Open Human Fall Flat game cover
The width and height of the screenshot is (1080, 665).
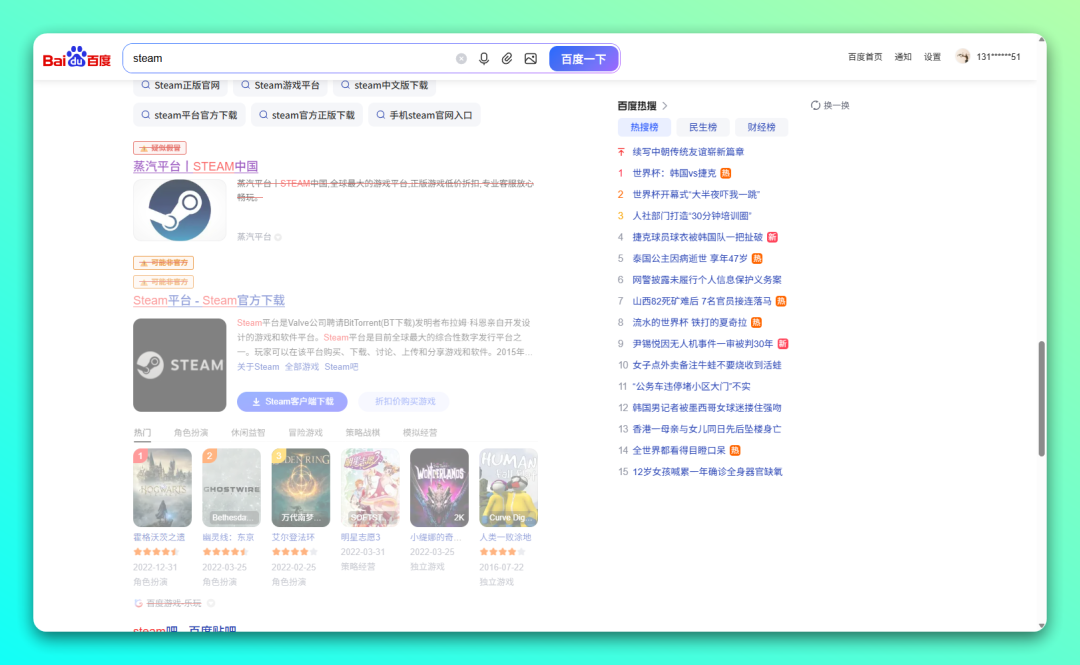pyautogui.click(x=508, y=488)
